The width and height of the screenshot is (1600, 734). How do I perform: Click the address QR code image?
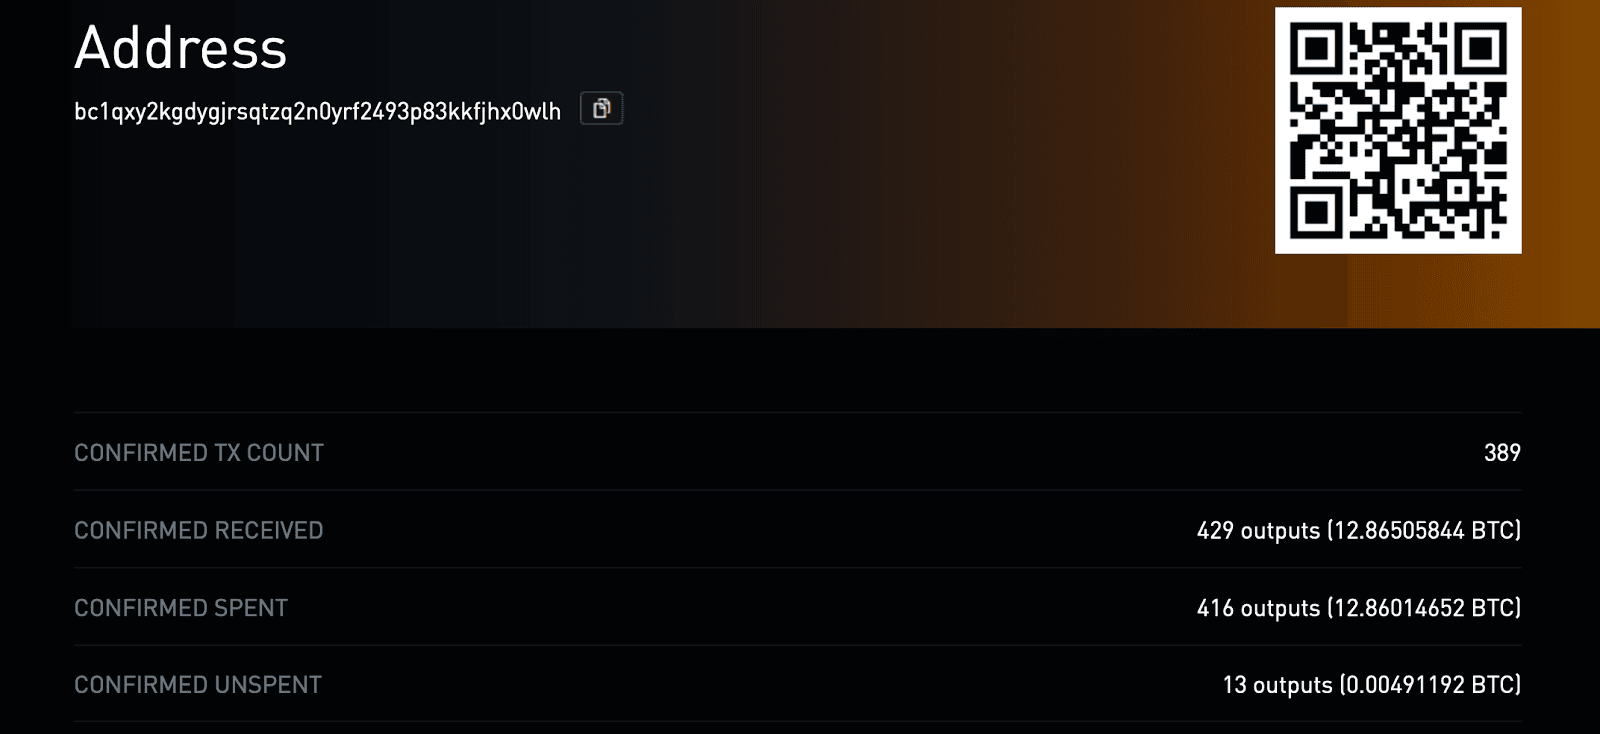[1398, 130]
